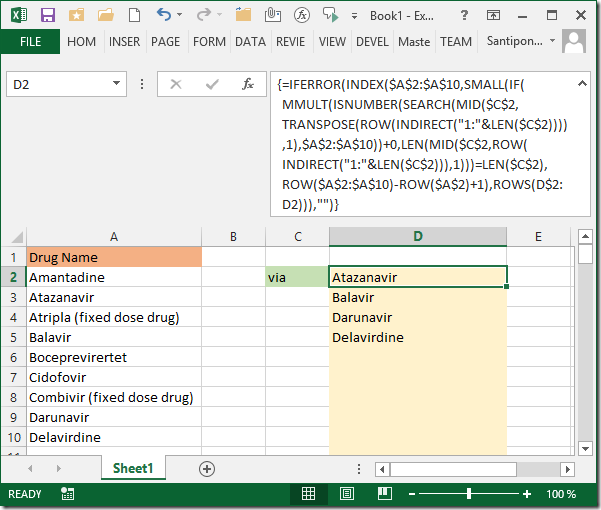Click the zoom slider handle
This screenshot has width=601, height=510.
pyautogui.click(x=469, y=494)
